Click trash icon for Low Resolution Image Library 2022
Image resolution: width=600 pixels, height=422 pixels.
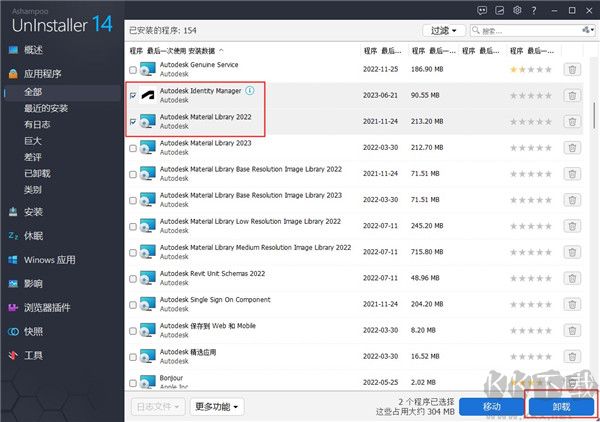[x=572, y=226]
